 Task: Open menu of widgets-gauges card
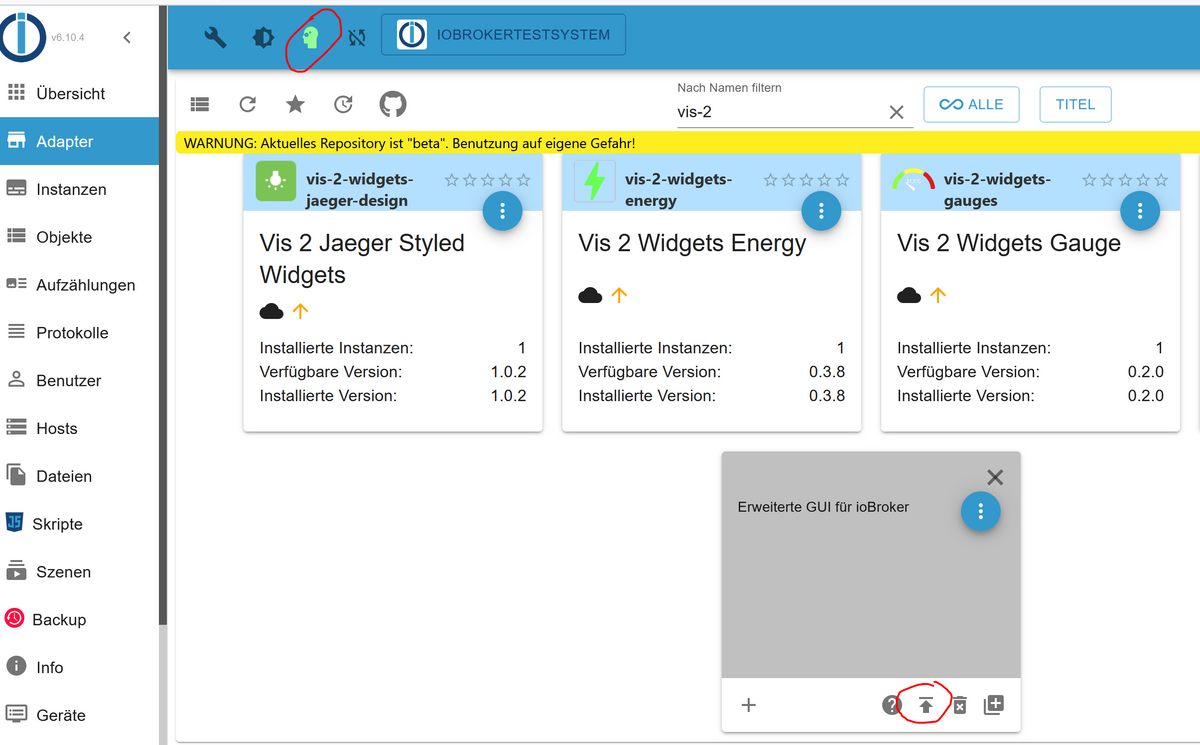coord(1140,211)
